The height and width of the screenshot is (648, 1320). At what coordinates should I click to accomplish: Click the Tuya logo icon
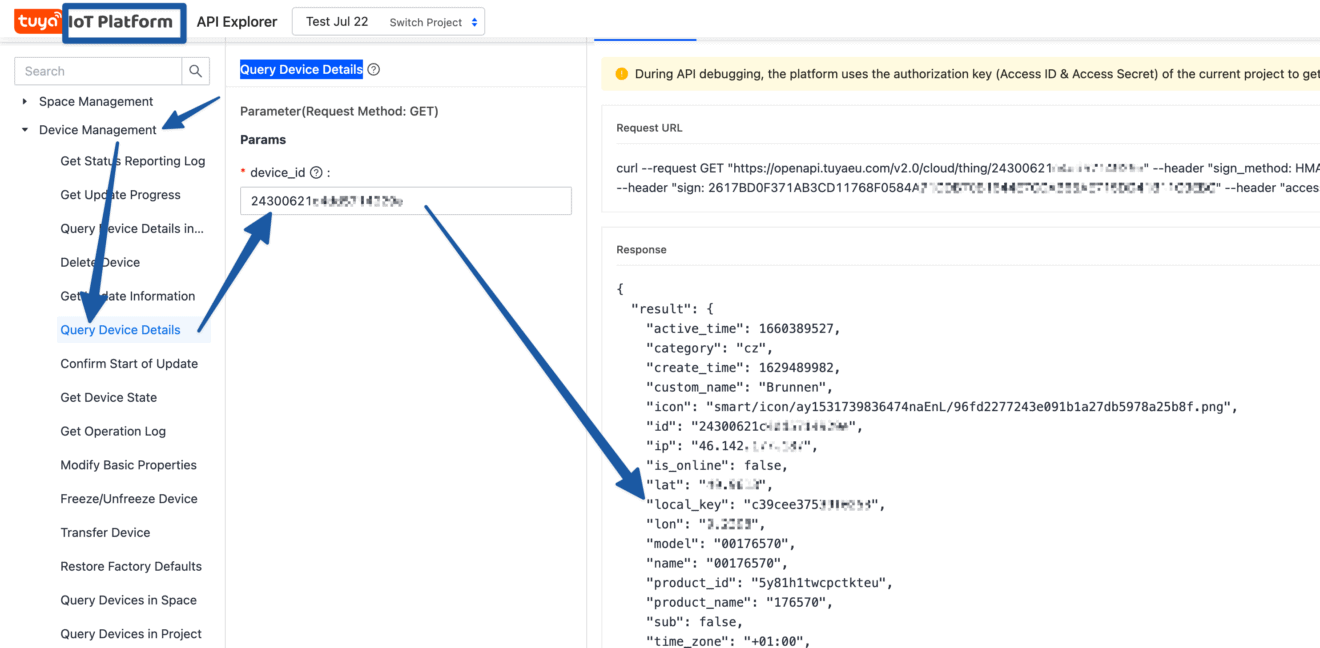38,22
